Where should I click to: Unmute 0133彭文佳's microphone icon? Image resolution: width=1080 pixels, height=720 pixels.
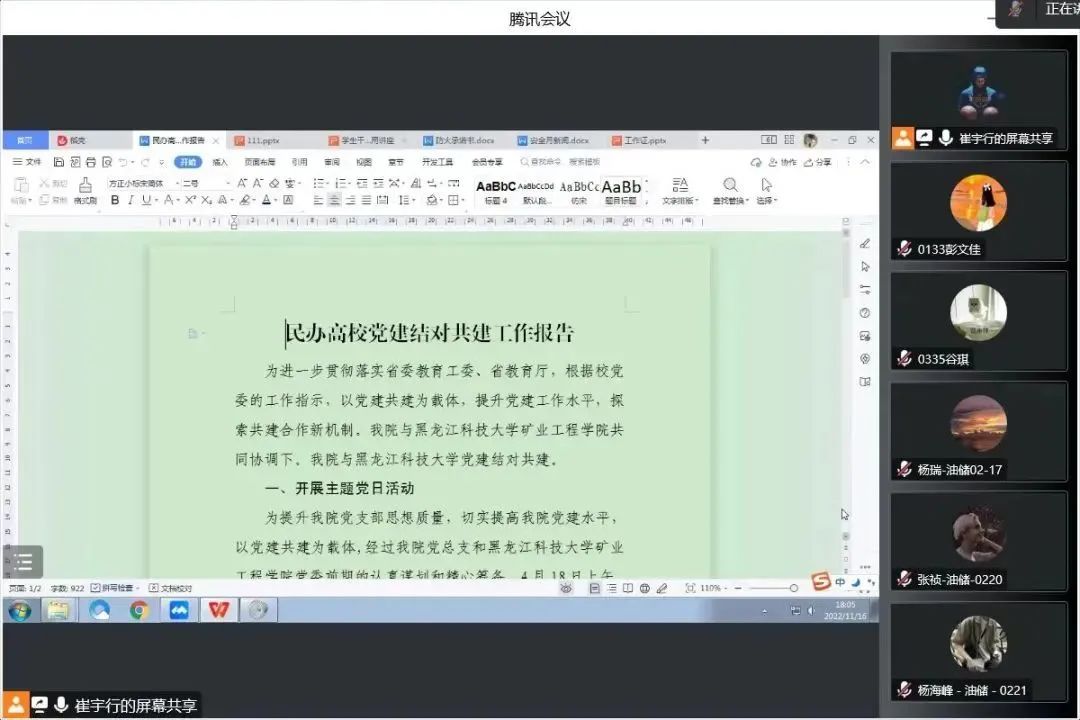tap(904, 249)
